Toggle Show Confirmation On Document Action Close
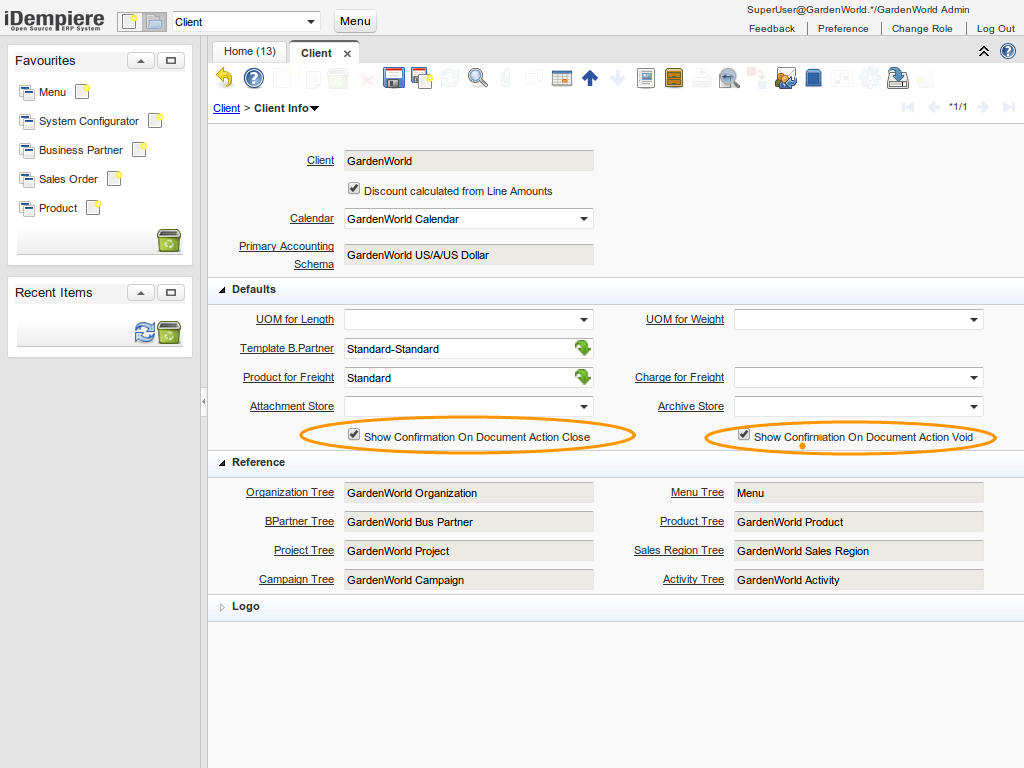The width and height of the screenshot is (1024, 768). pyautogui.click(x=354, y=435)
